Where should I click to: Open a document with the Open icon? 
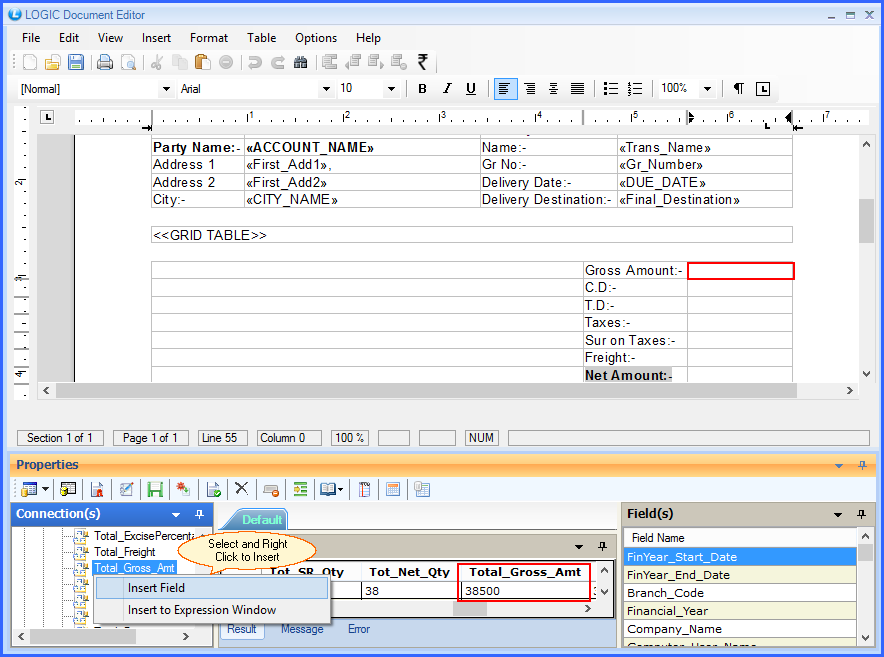[x=54, y=61]
